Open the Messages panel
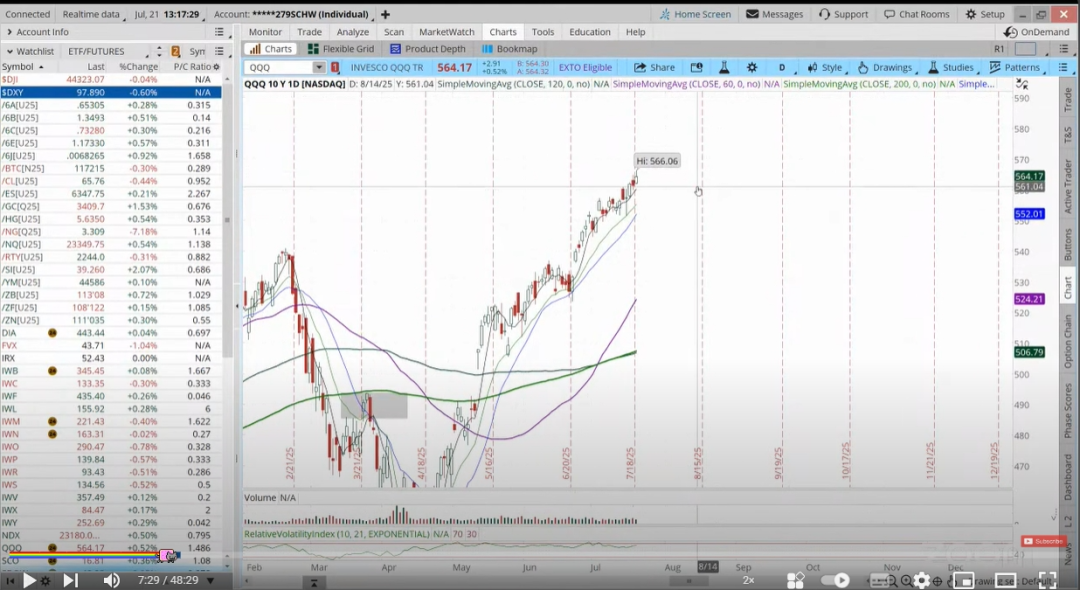The width and height of the screenshot is (1080, 590). pos(774,14)
